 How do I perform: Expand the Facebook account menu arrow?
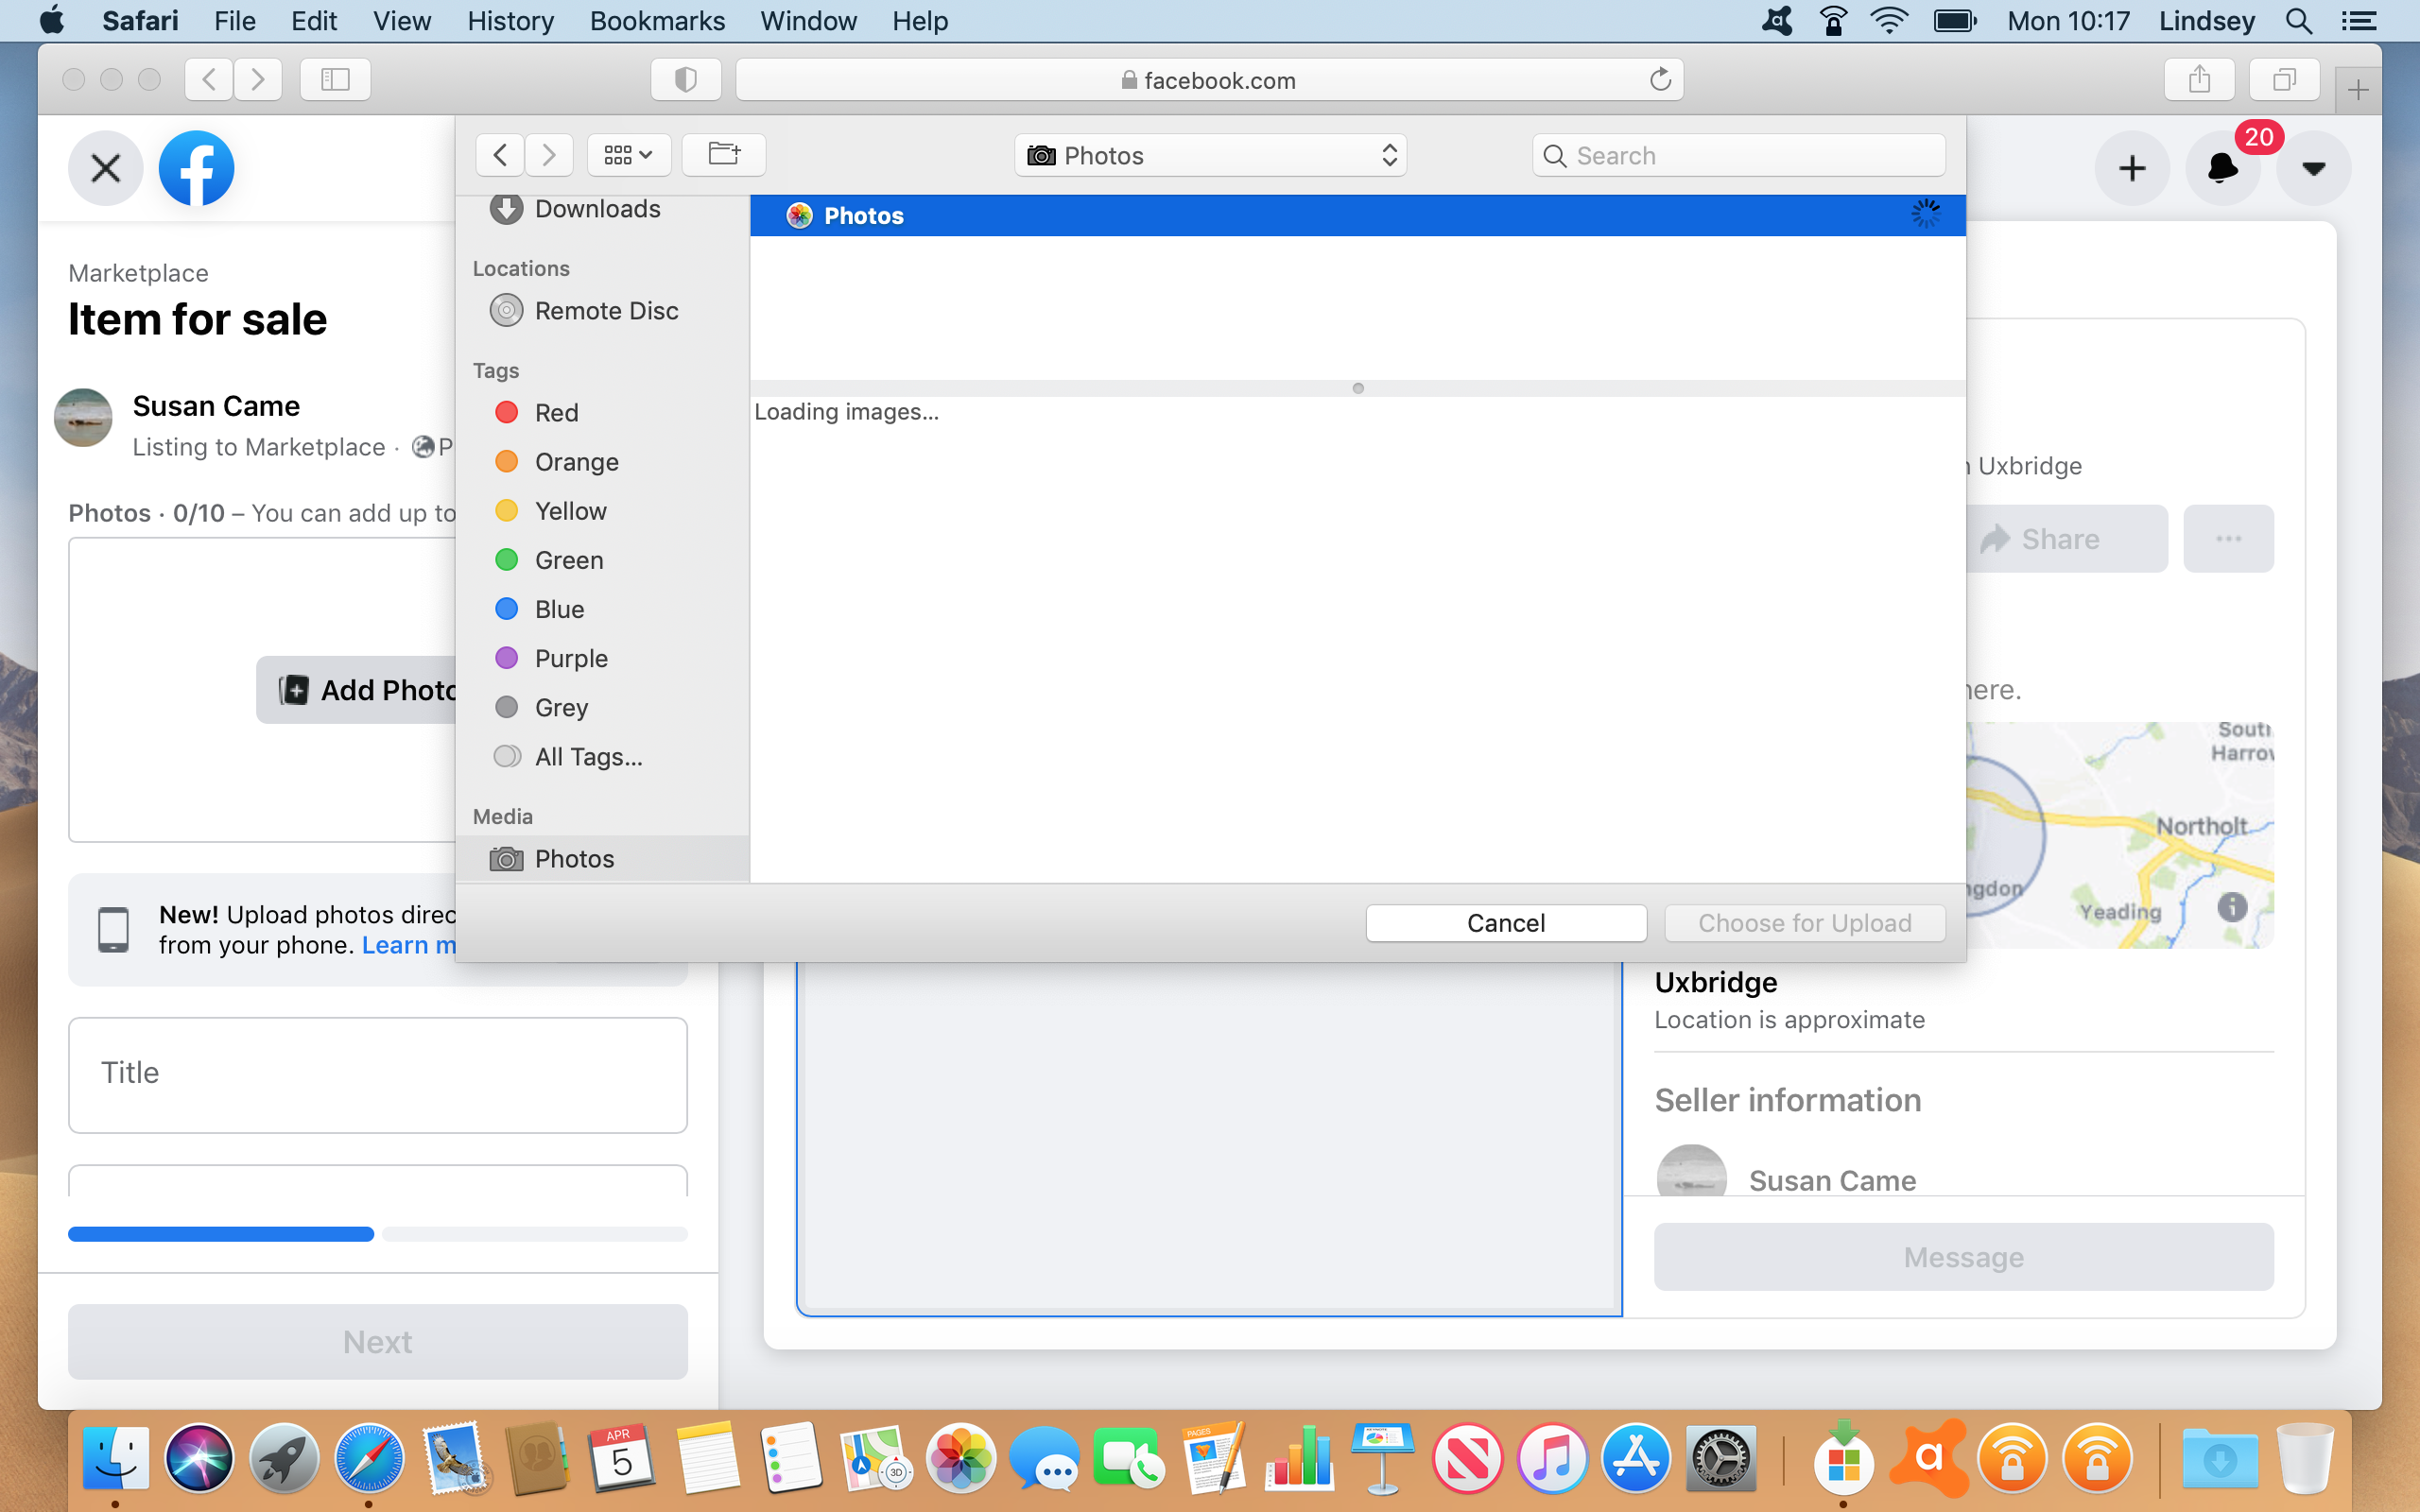tap(2313, 168)
